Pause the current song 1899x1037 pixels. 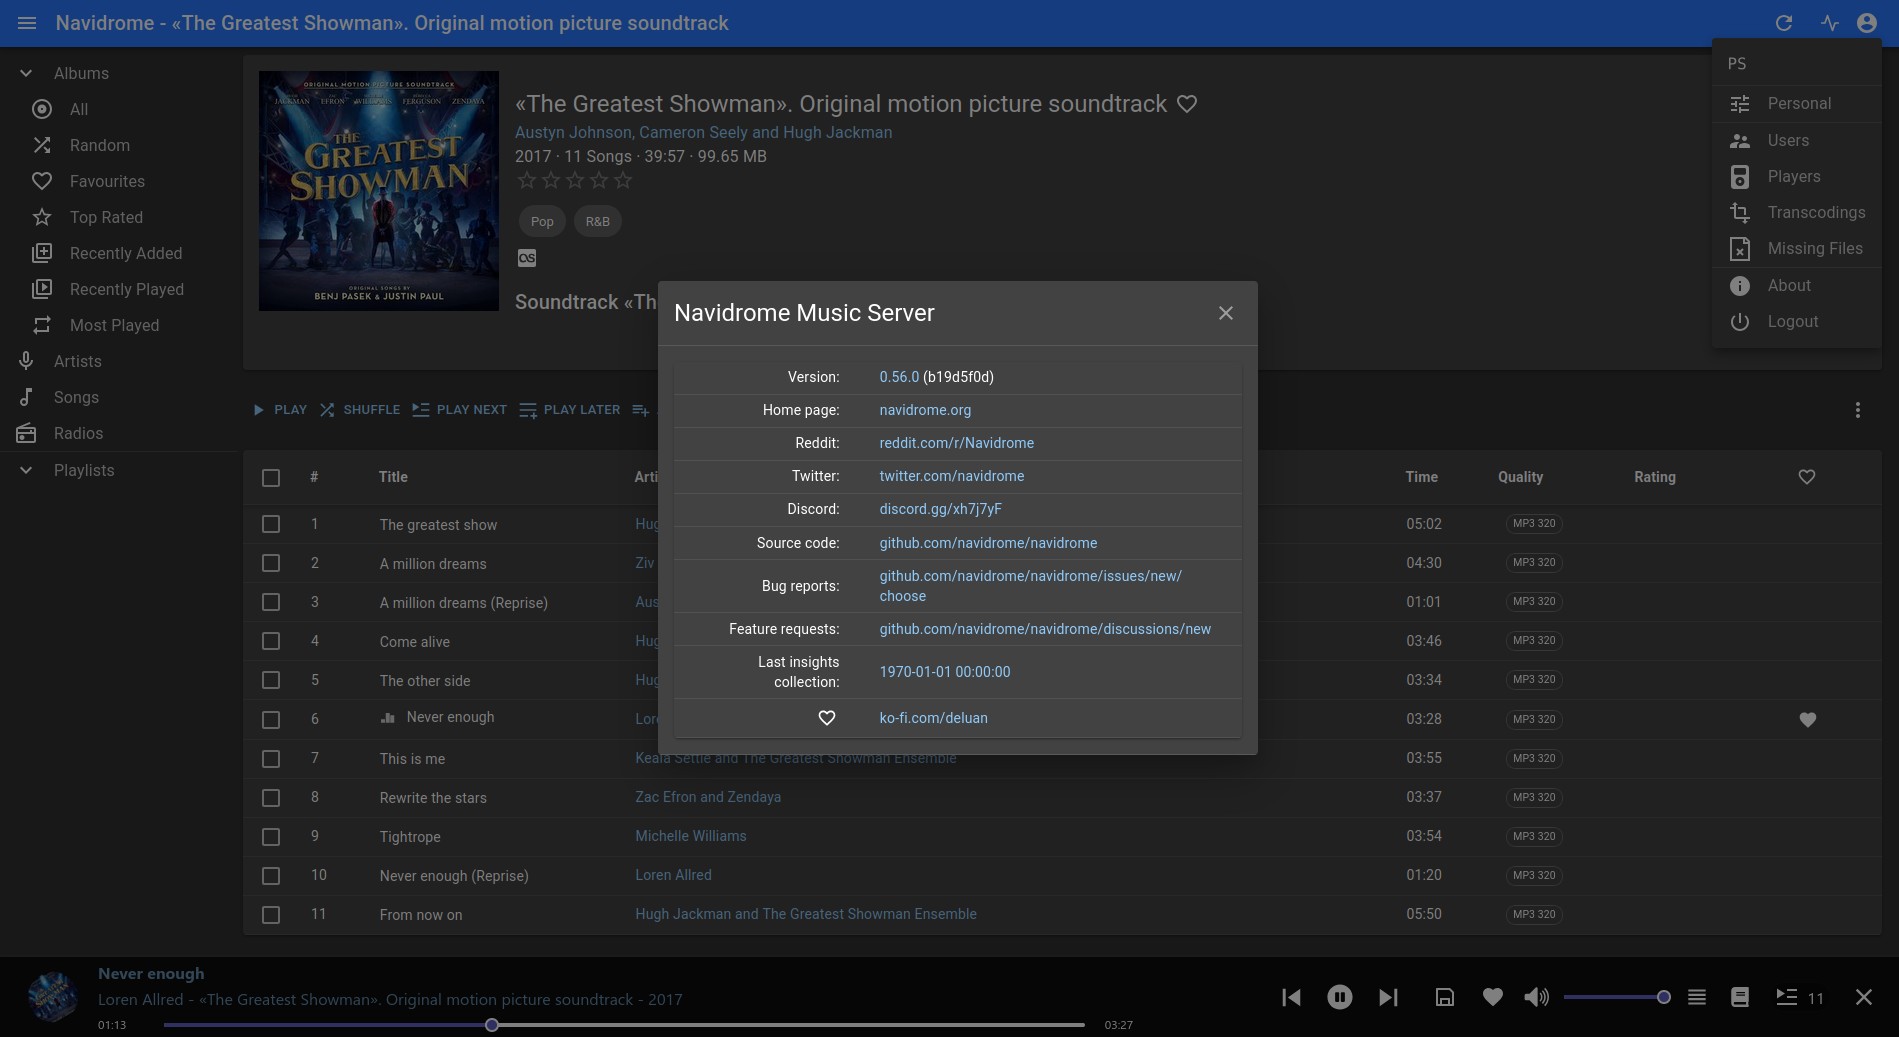(1340, 997)
